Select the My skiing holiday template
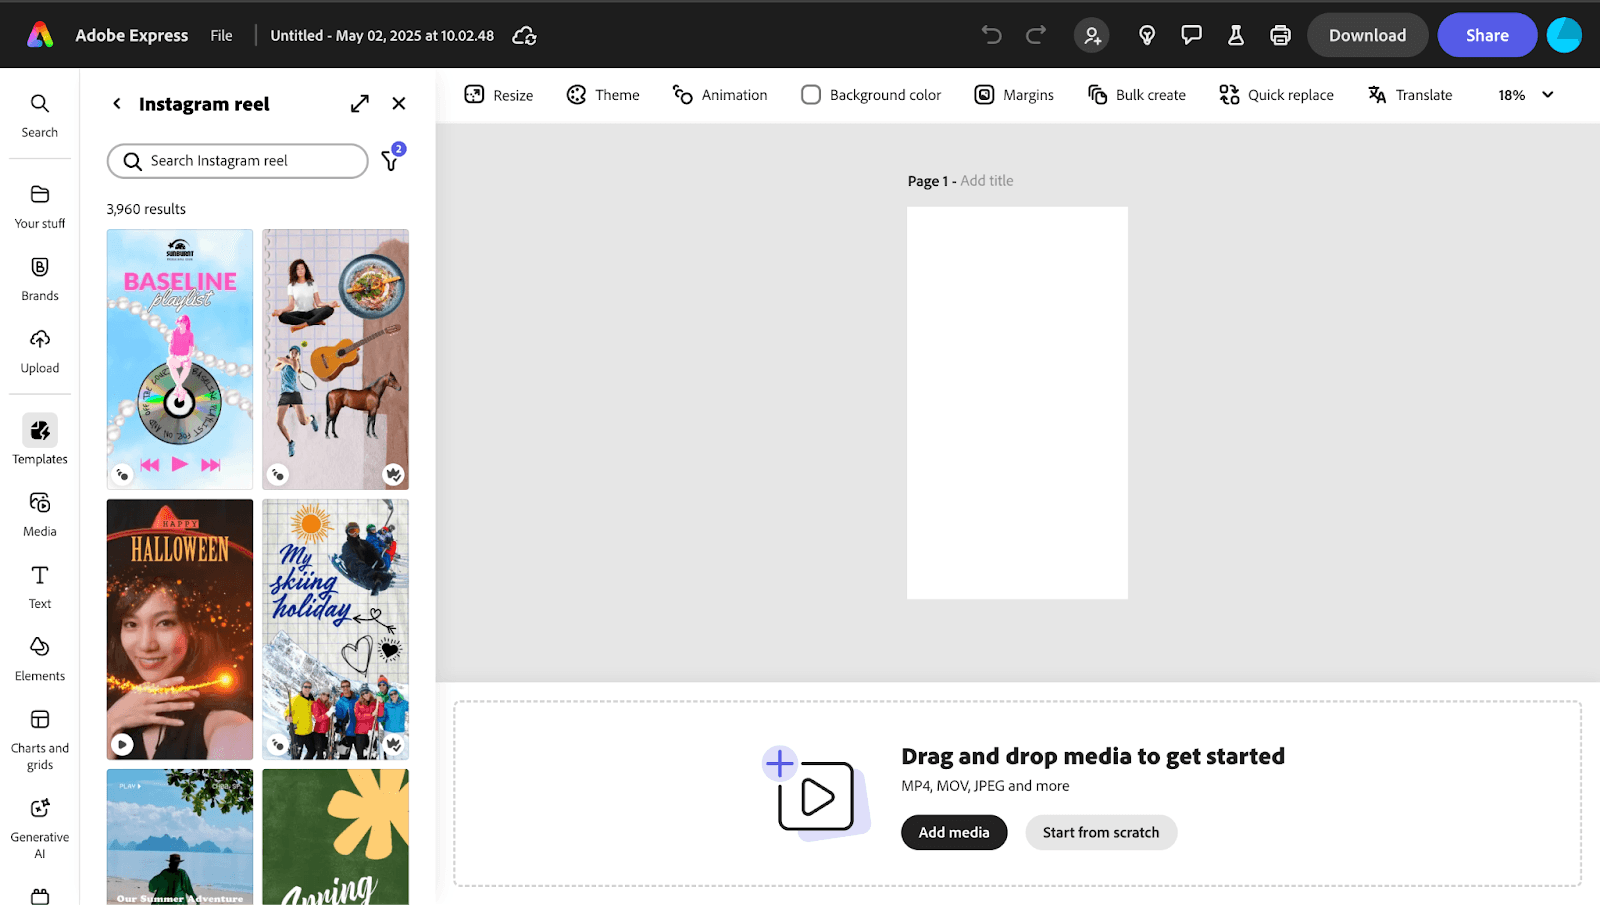This screenshot has width=1600, height=905. click(335, 629)
